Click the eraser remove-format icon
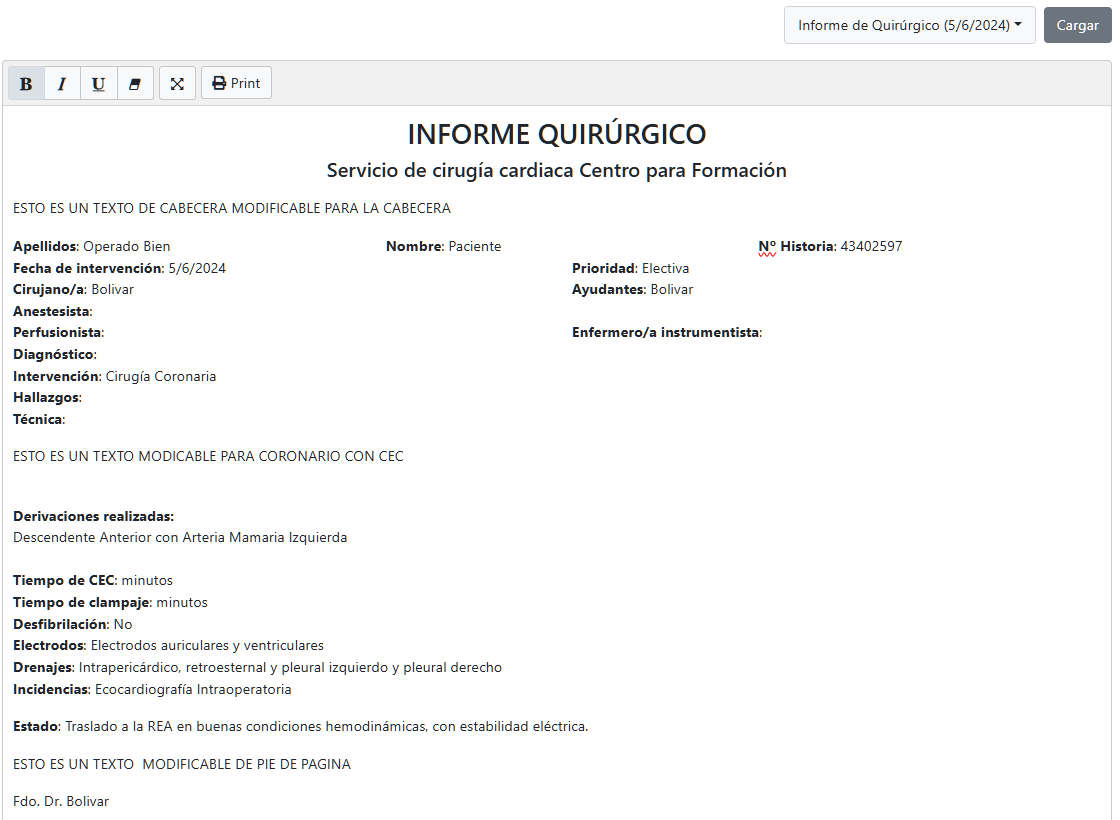This screenshot has height=820, width=1120. [x=135, y=84]
